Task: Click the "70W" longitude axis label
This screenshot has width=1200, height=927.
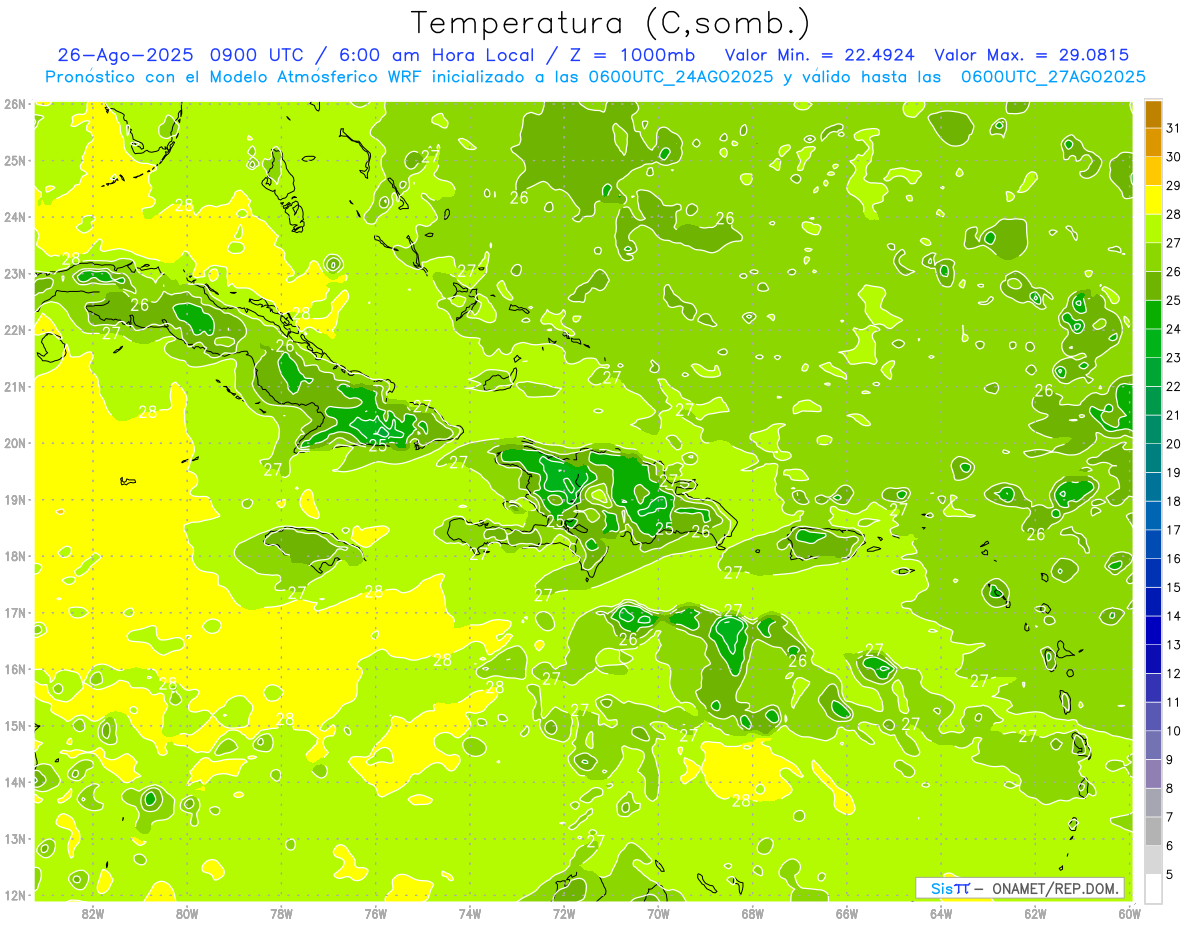Action: (658, 913)
